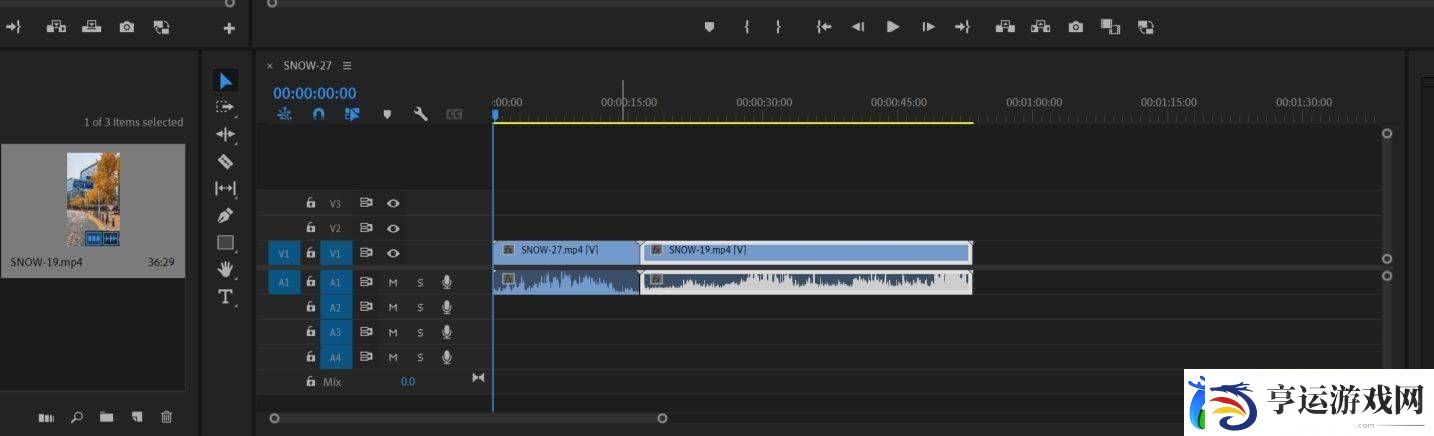Select the SNOW-27.mp4 video clip
The width and height of the screenshot is (1434, 436).
tap(566, 252)
